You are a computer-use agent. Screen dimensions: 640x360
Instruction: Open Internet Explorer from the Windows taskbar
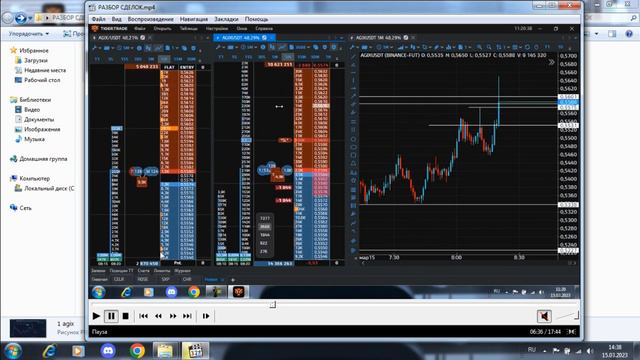pos(49,351)
